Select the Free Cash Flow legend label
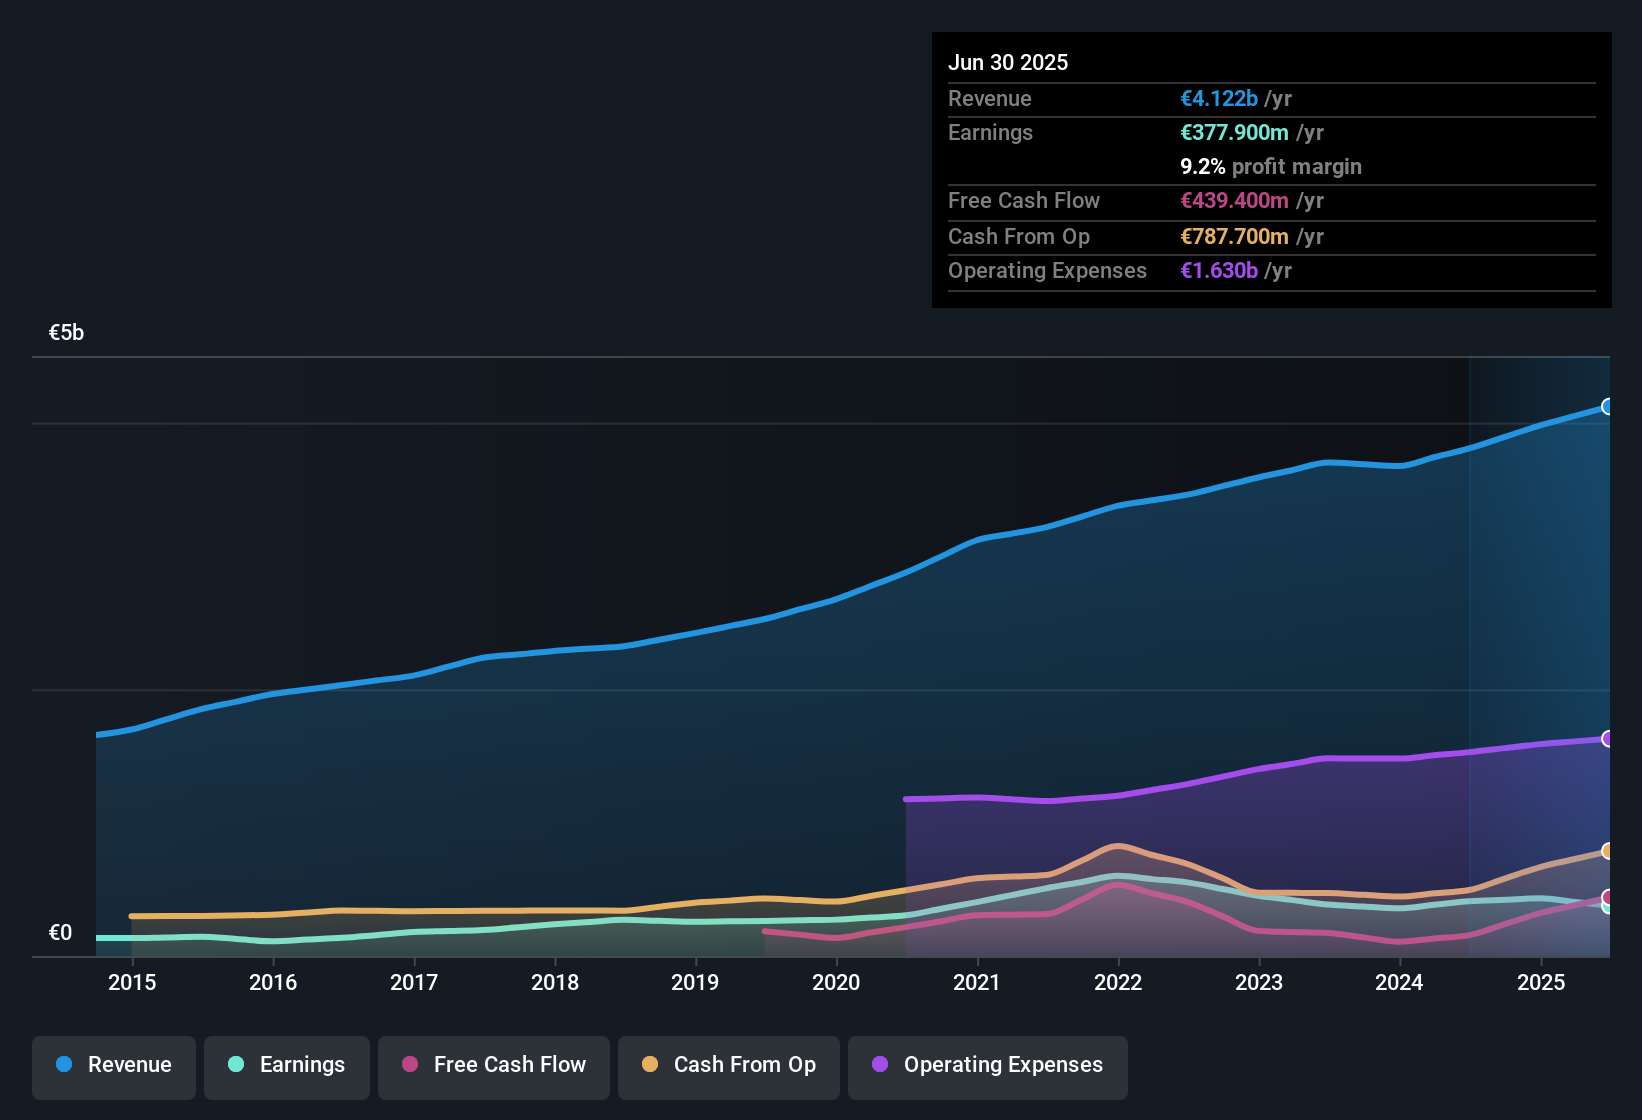Screen dimensions: 1642x1120 point(510,1065)
